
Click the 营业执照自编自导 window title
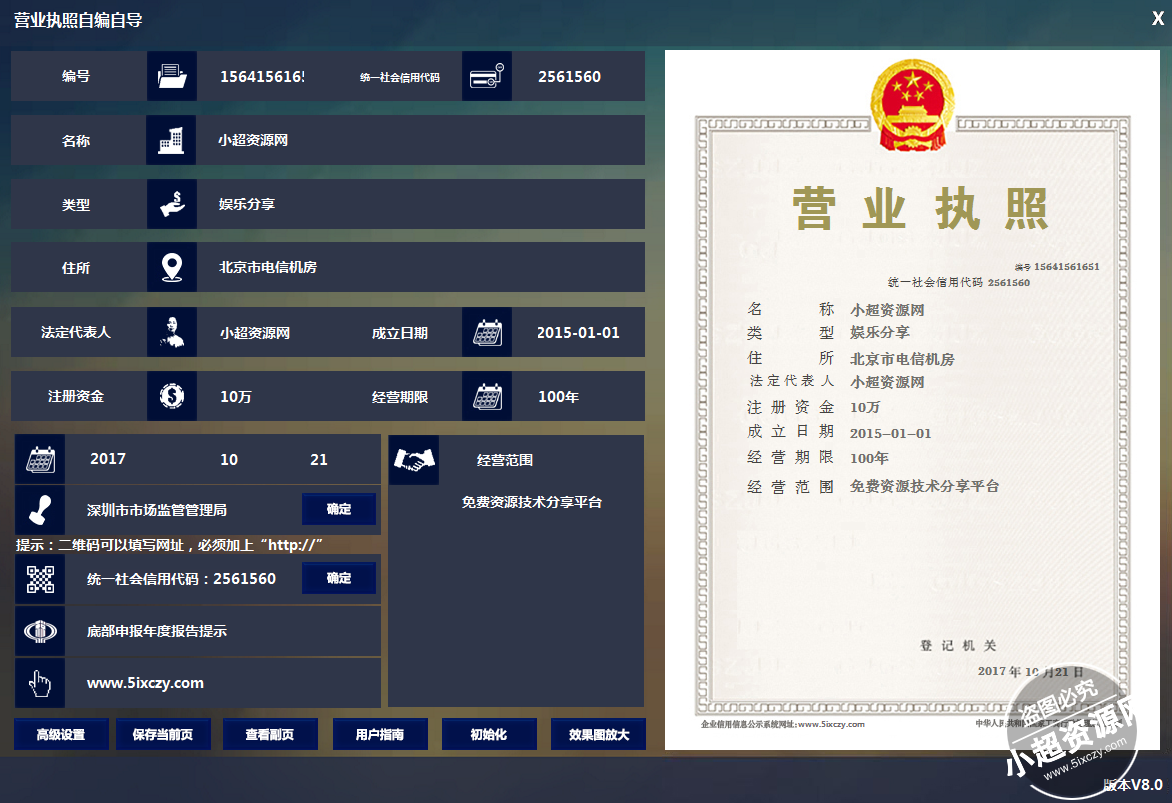pyautogui.click(x=78, y=20)
